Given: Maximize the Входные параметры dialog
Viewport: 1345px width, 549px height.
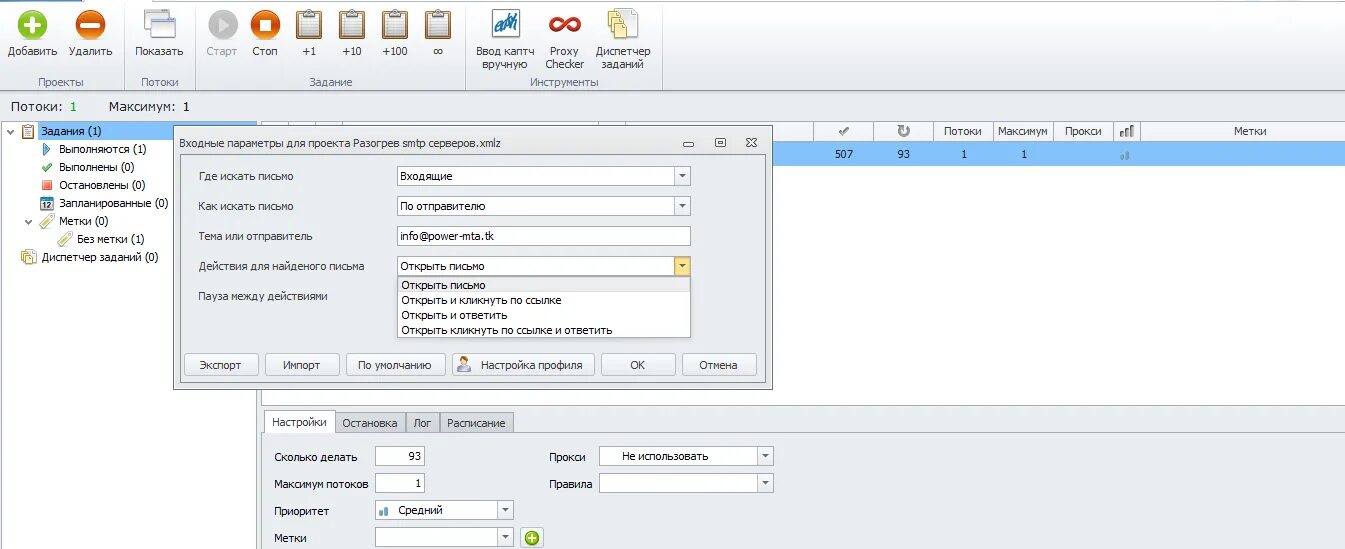Looking at the screenshot, I should coord(720,143).
